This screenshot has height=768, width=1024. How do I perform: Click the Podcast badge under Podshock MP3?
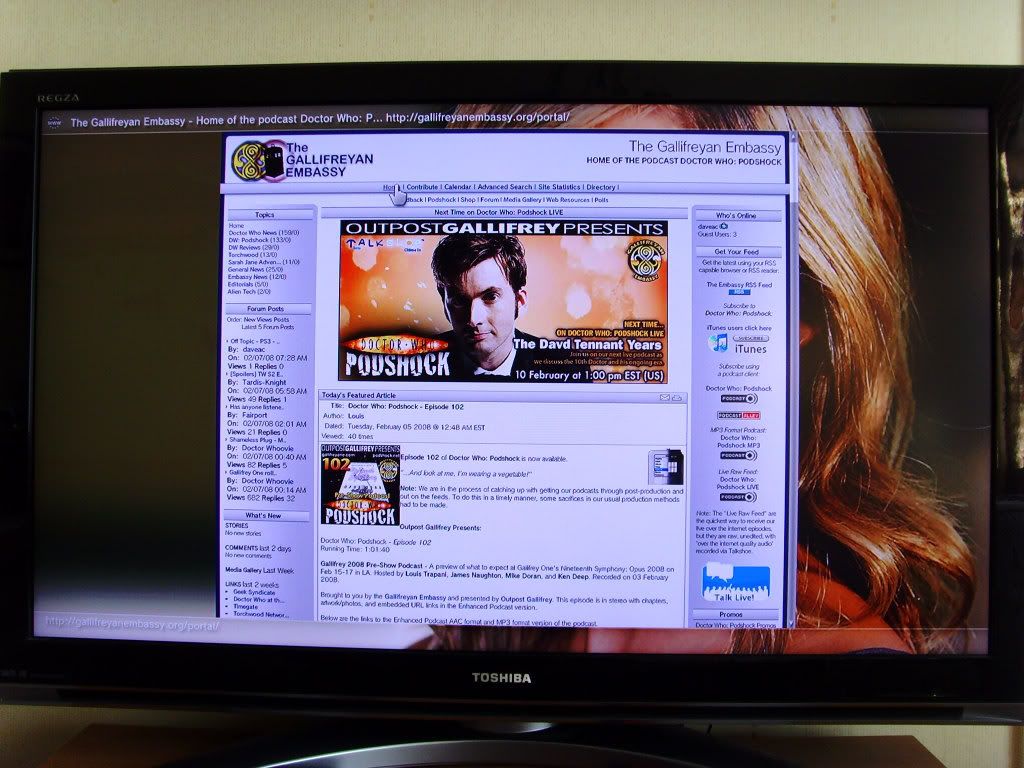tap(739, 455)
